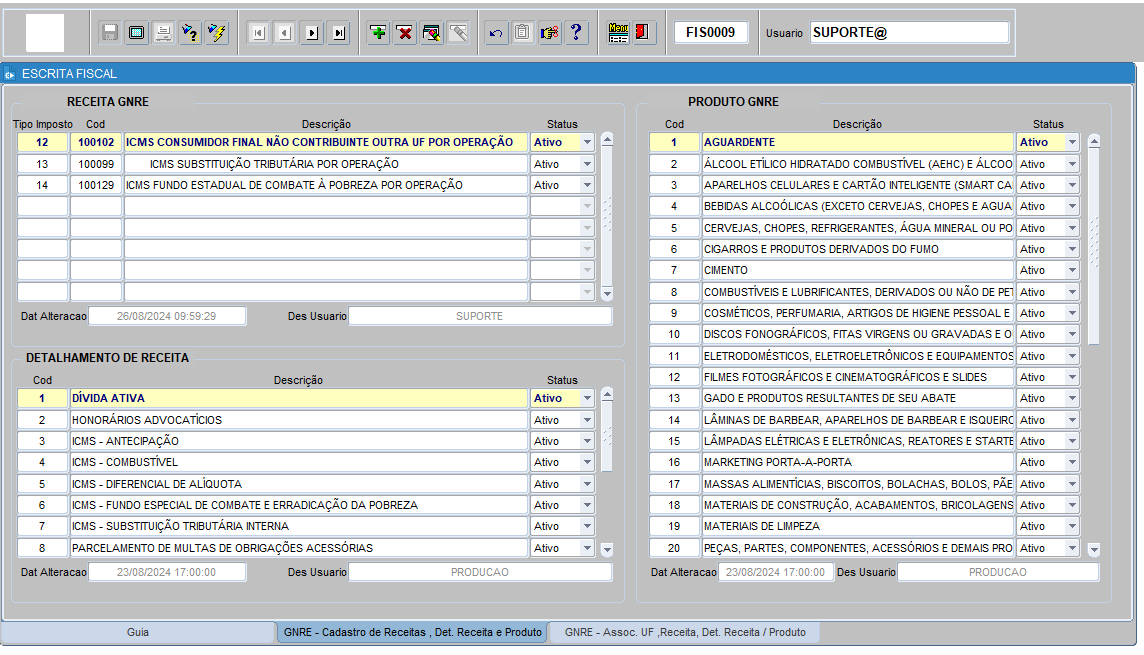Go to next record arrow icon
This screenshot has height=655, width=1144.
coord(312,33)
